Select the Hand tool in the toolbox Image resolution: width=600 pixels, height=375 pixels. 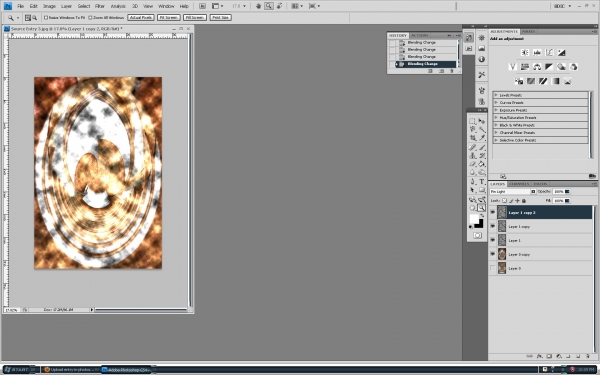[x=473, y=208]
